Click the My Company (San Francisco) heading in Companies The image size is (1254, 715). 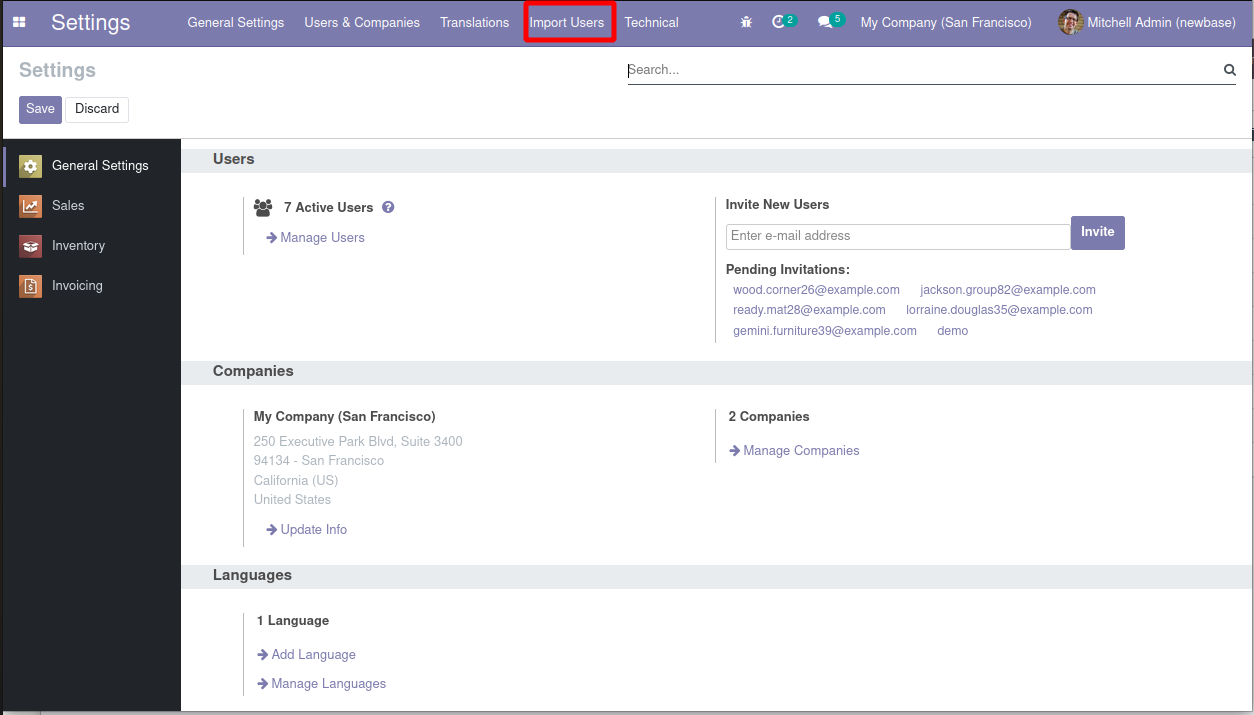[345, 417]
